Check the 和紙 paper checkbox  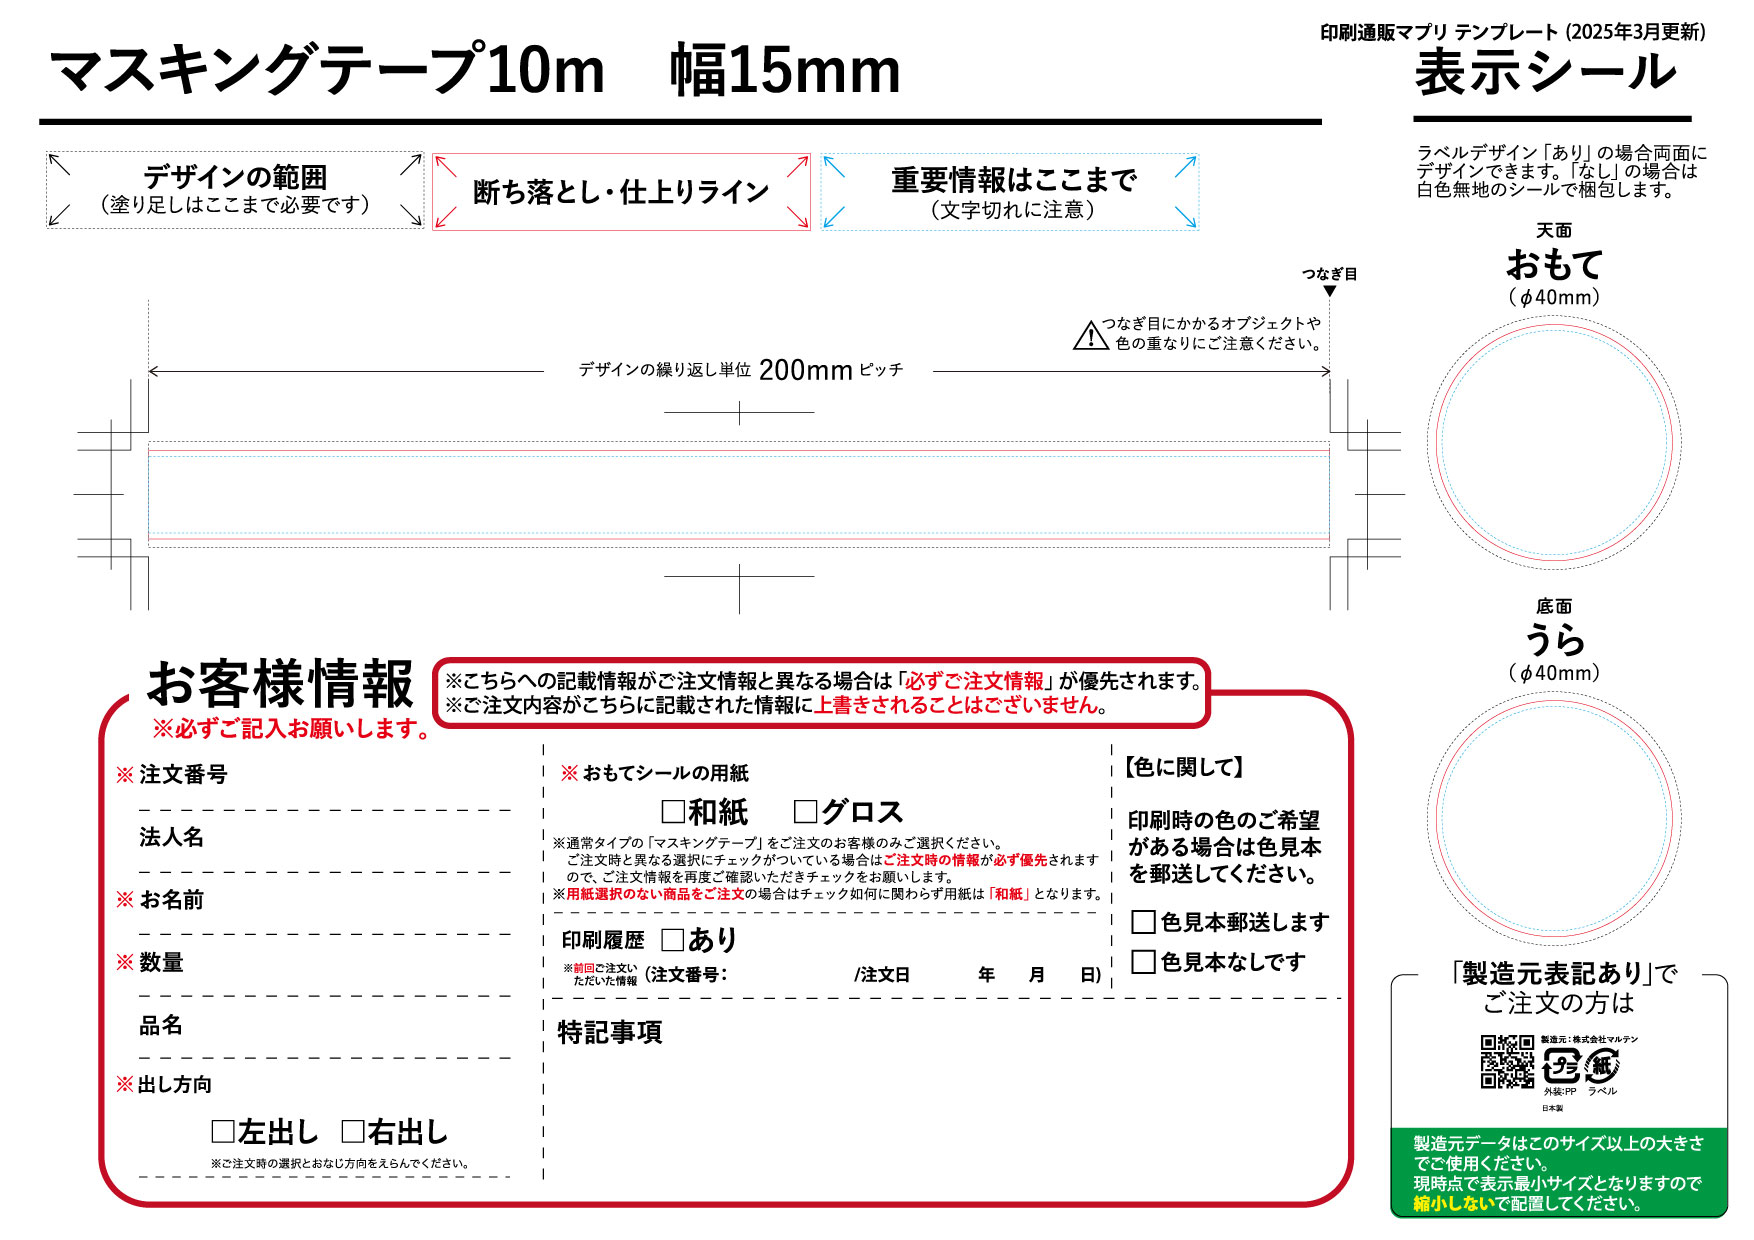[673, 811]
